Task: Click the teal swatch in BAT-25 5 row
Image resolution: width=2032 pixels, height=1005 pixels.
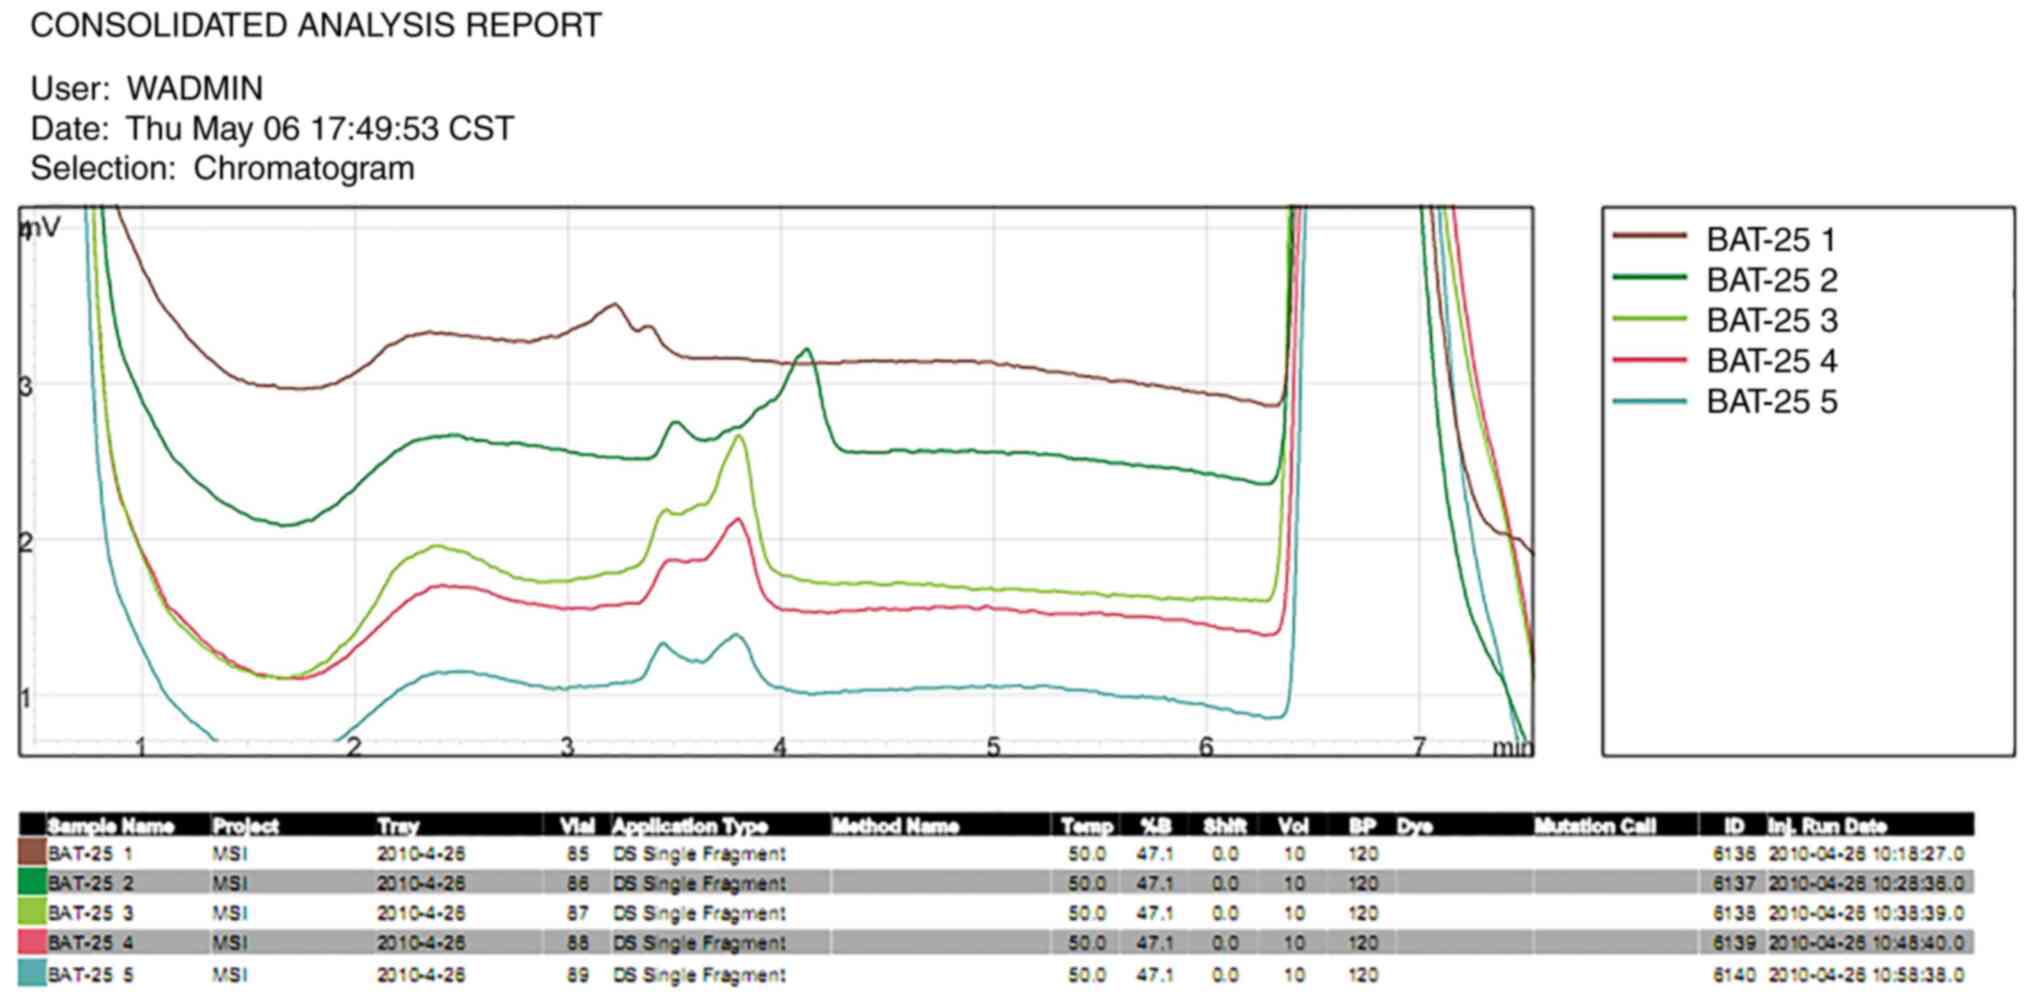Action: click(x=32, y=974)
